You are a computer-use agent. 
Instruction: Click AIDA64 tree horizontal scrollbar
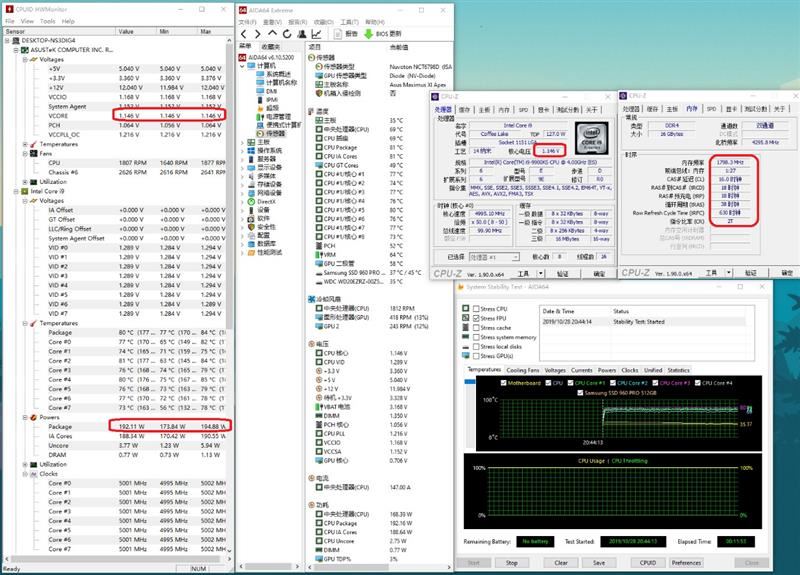point(269,566)
